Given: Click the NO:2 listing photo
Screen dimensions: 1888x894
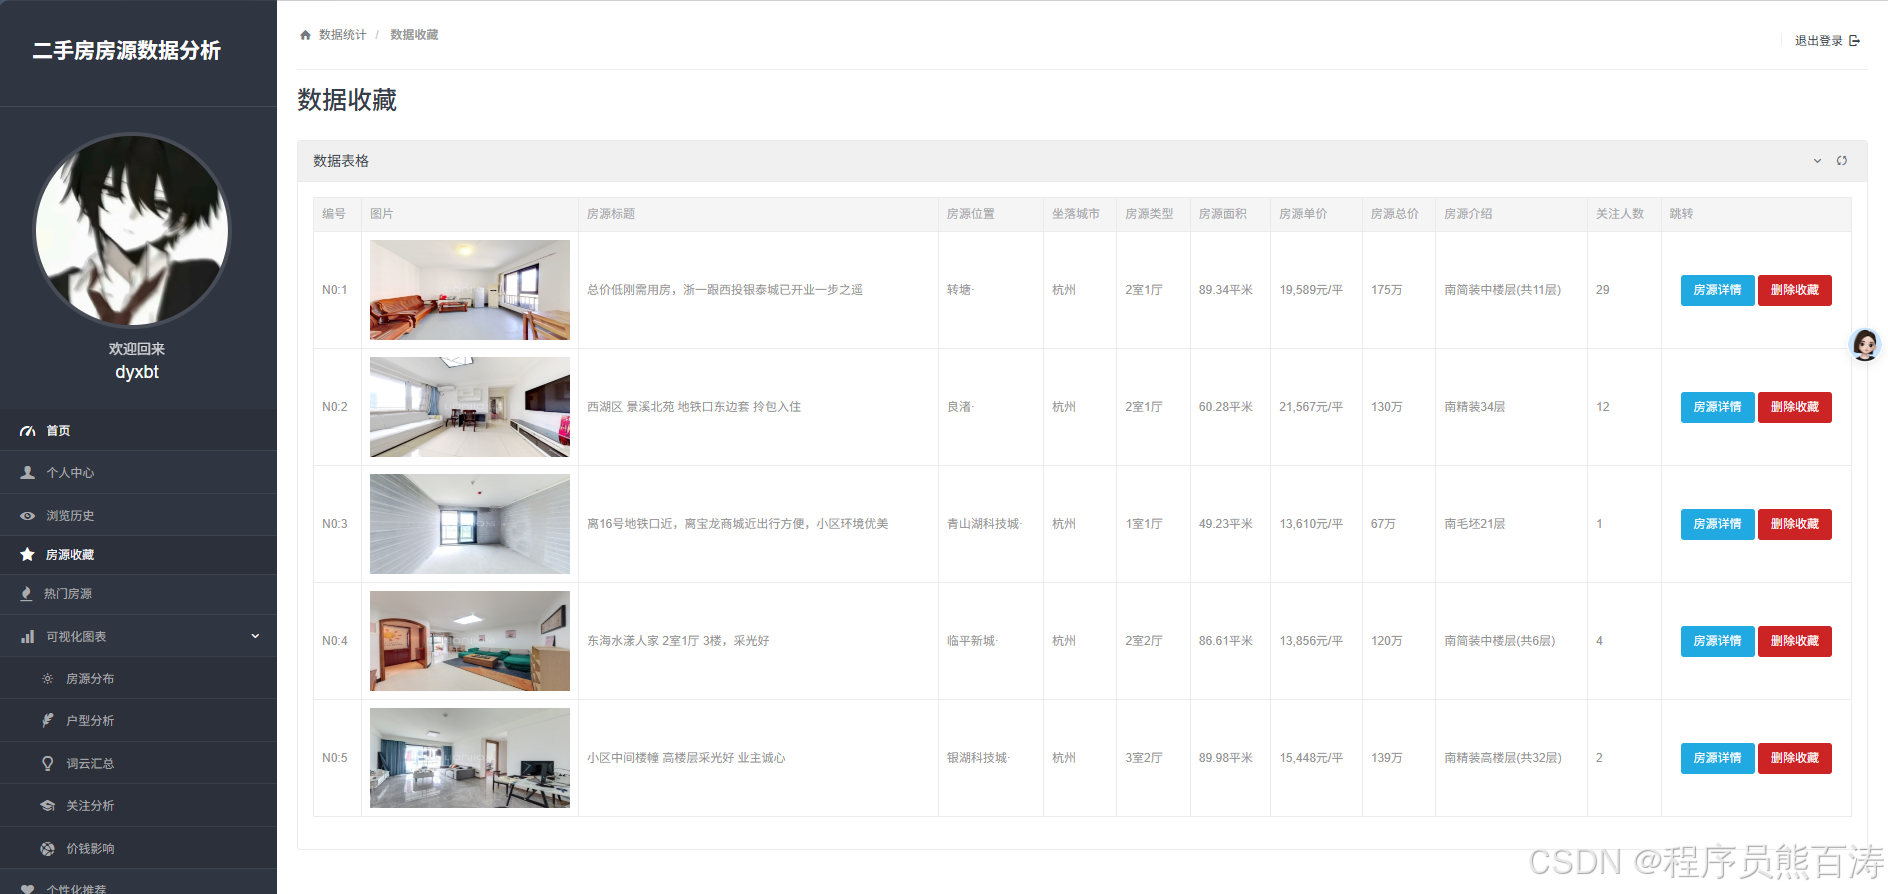Looking at the screenshot, I should [x=470, y=407].
